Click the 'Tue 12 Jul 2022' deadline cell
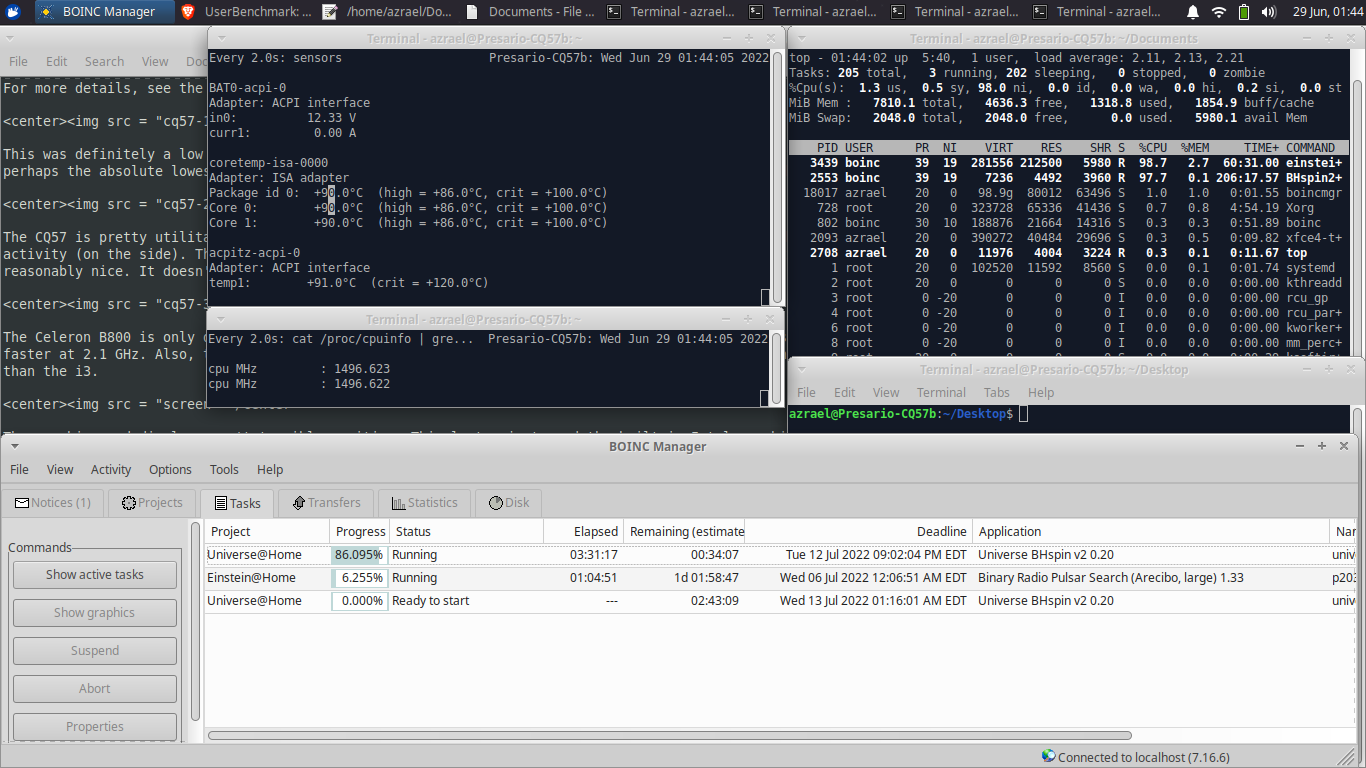Image resolution: width=1366 pixels, height=768 pixels. (876, 554)
